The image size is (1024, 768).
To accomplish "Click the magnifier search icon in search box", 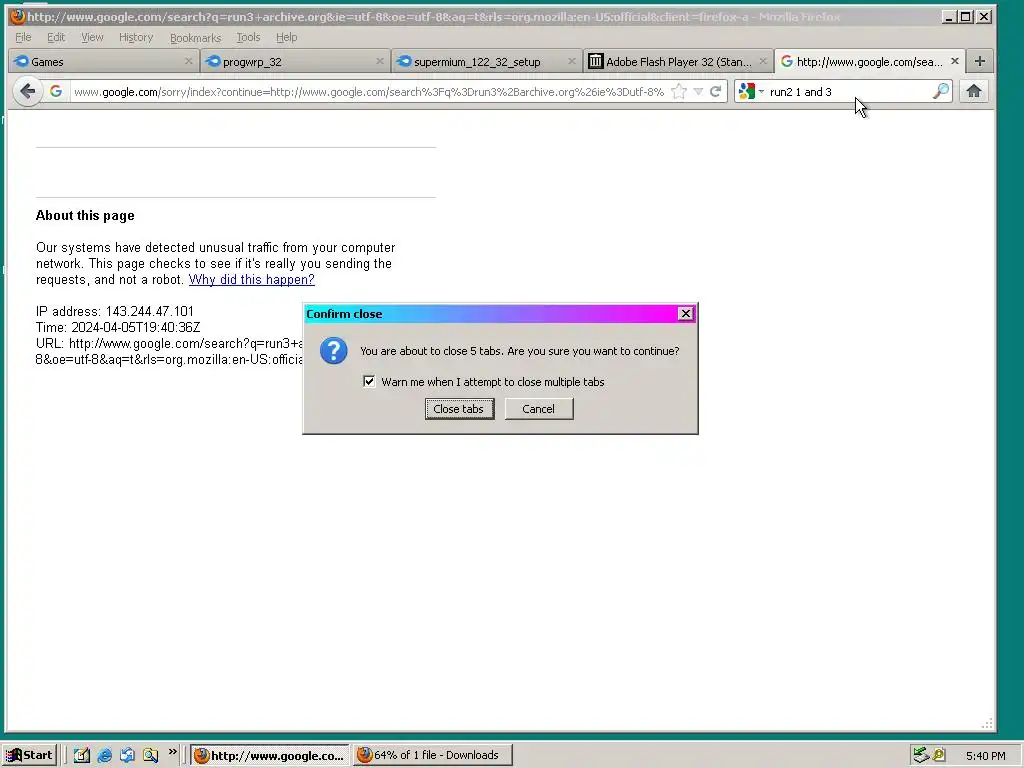I will (940, 91).
